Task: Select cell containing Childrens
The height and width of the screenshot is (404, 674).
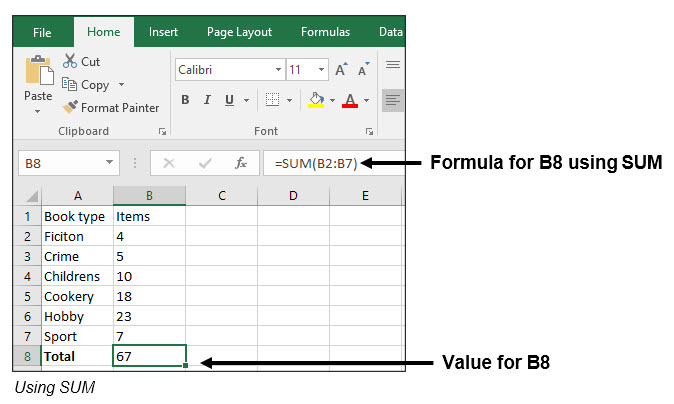Action: (x=77, y=276)
